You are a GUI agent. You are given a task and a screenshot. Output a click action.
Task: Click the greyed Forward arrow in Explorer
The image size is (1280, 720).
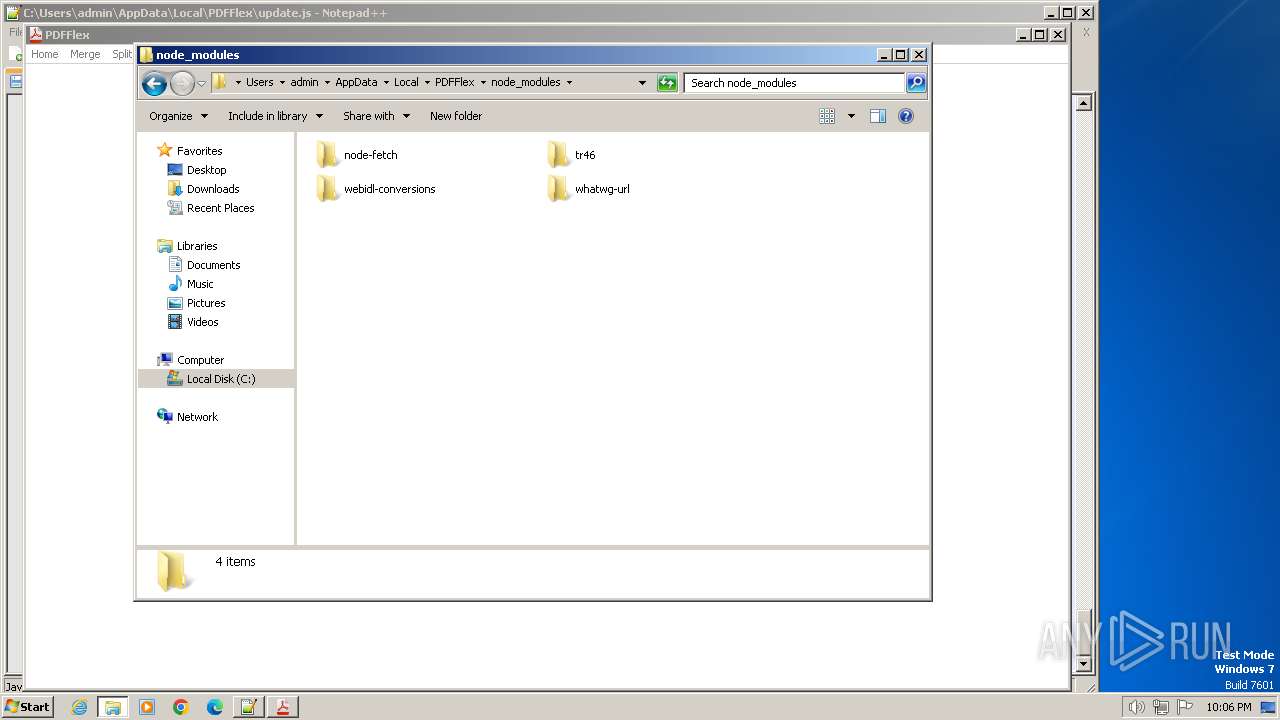182,83
